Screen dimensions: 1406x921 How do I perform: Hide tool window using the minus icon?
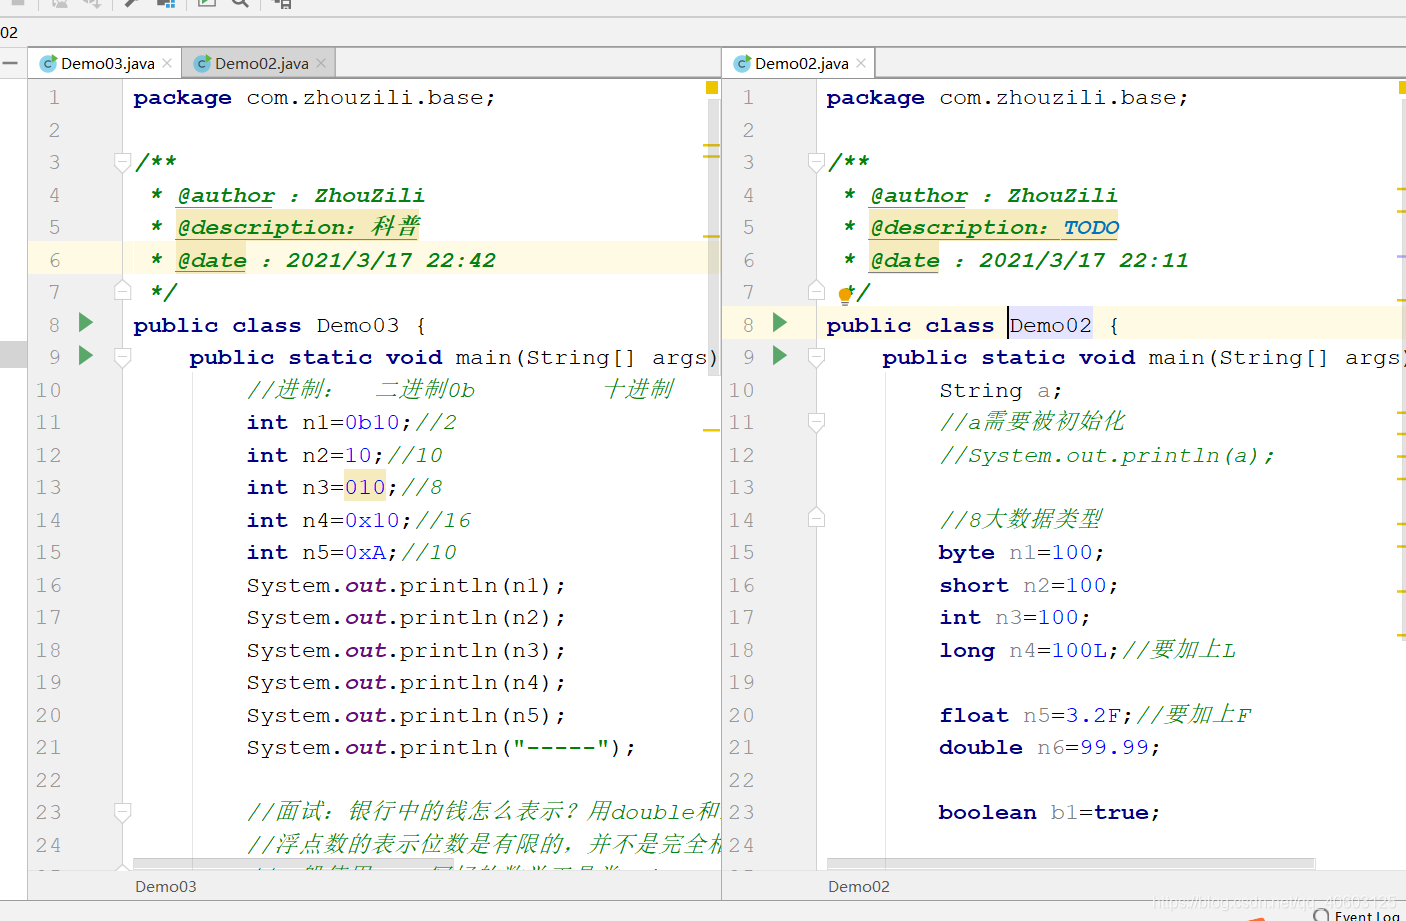point(10,63)
